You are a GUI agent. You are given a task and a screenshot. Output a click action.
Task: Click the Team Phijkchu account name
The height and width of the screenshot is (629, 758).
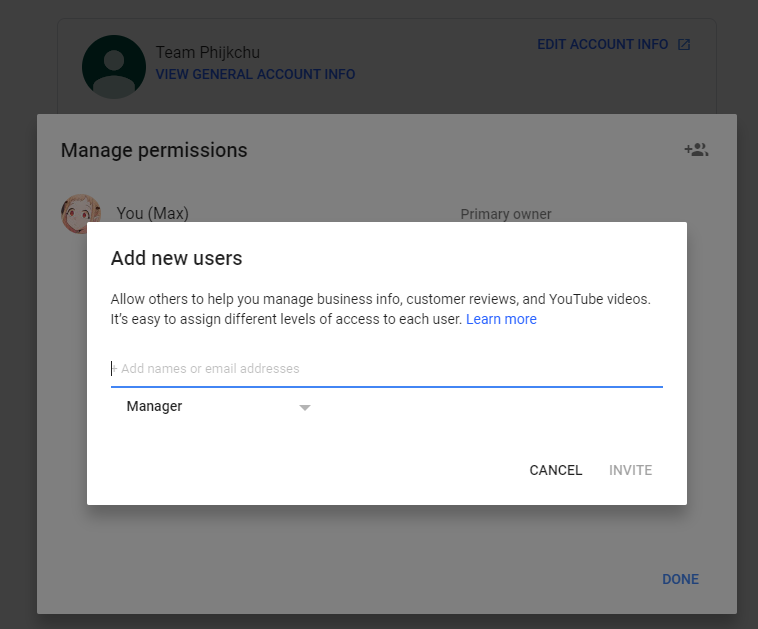pyautogui.click(x=207, y=52)
